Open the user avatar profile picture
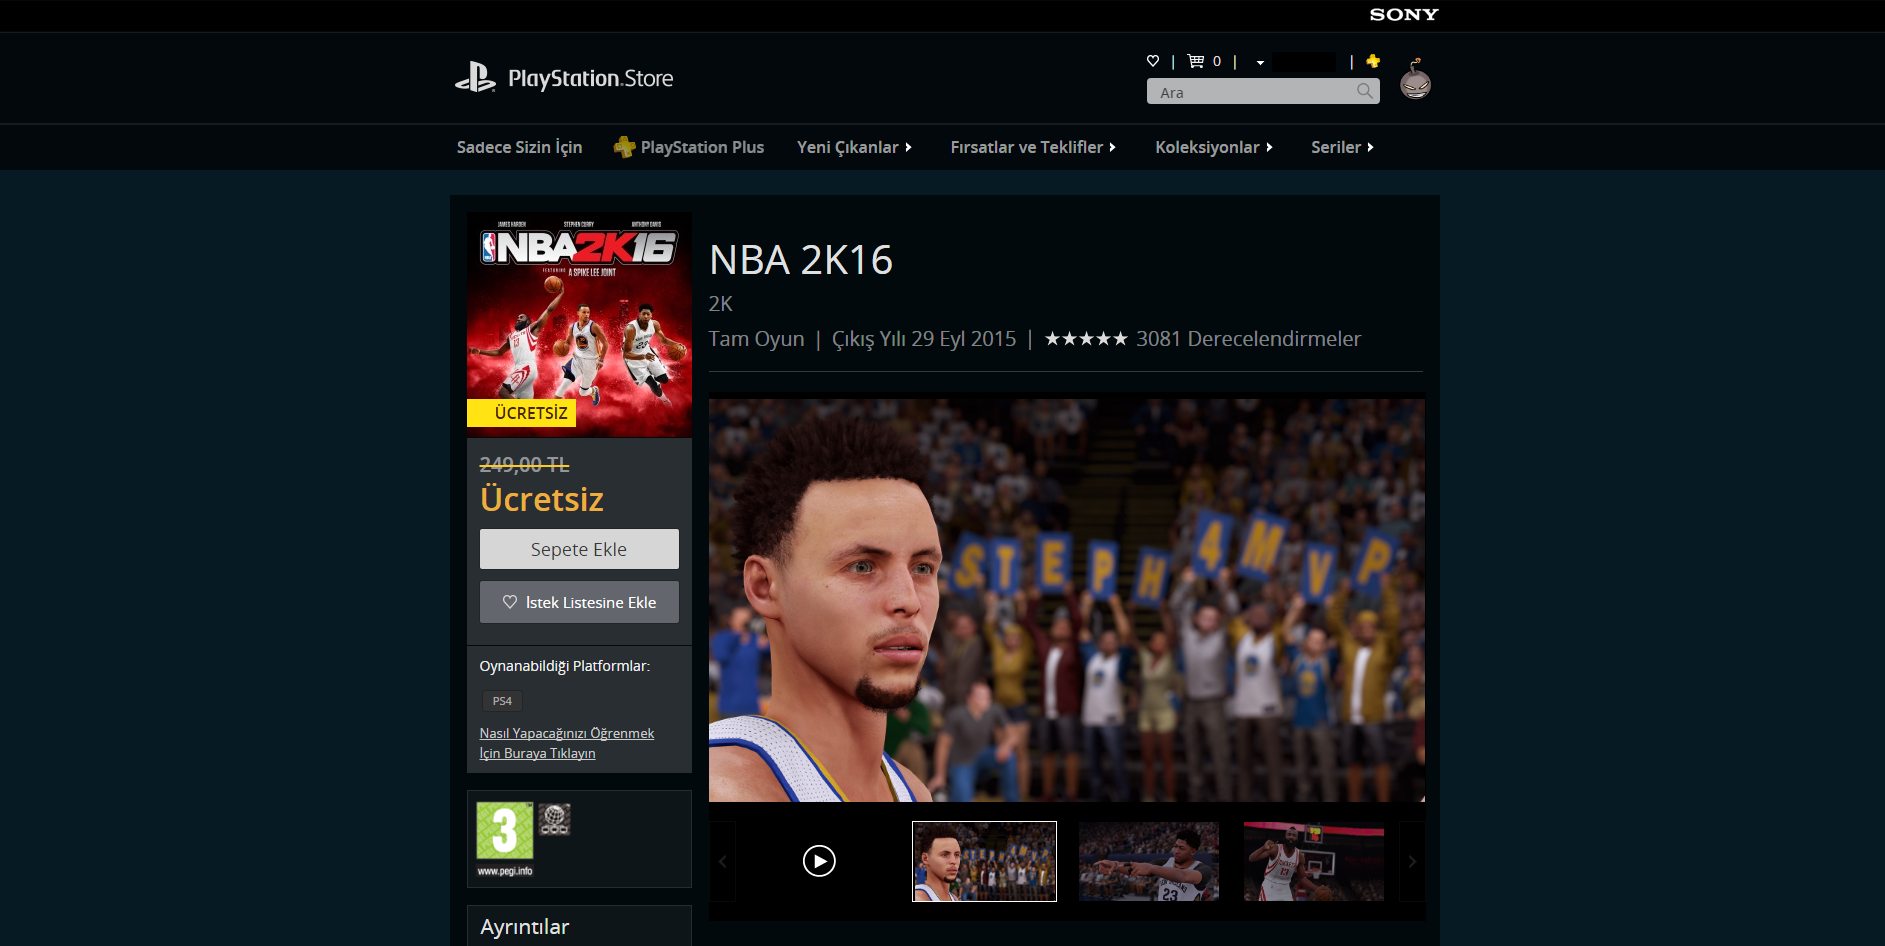1885x946 pixels. (1415, 79)
